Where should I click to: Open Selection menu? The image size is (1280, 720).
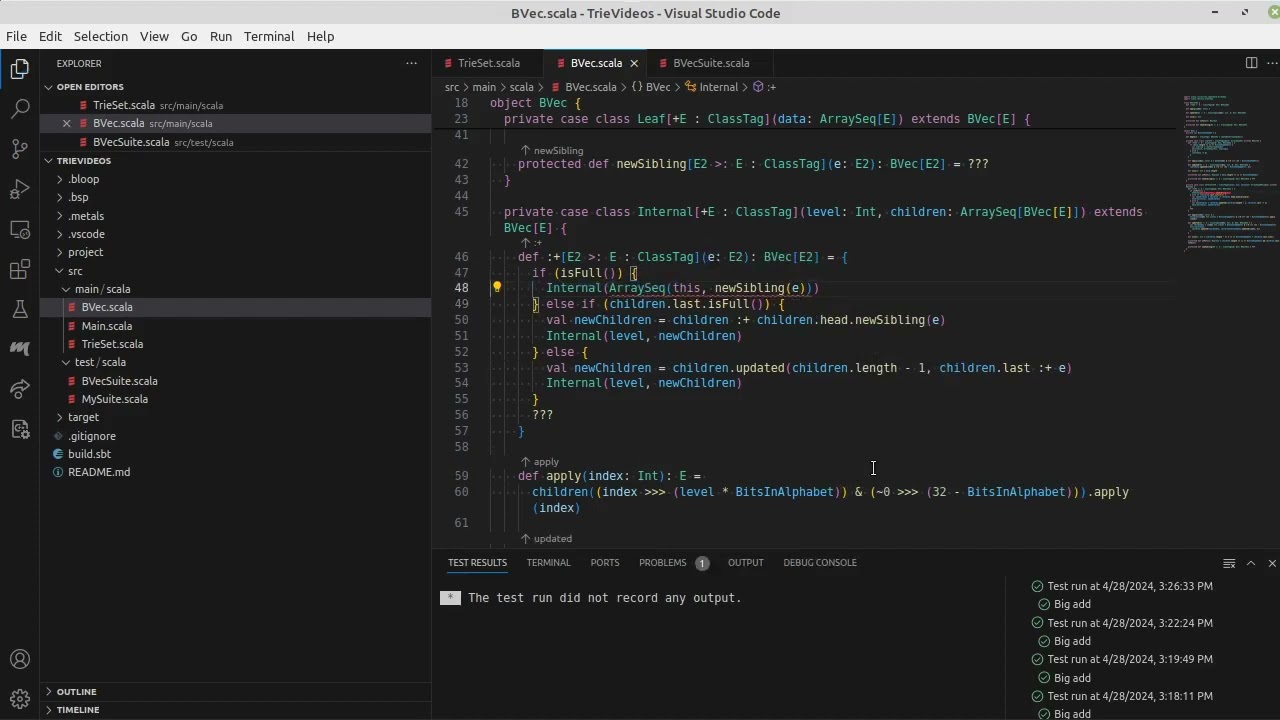(x=101, y=36)
